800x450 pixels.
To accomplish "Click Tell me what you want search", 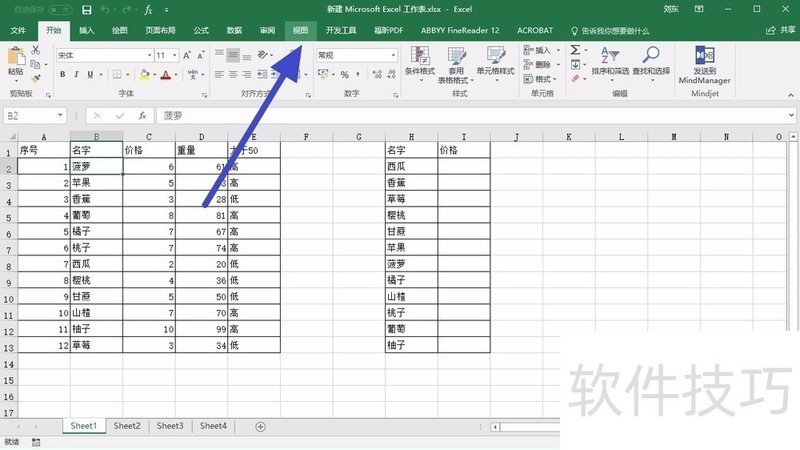I will (x=610, y=31).
